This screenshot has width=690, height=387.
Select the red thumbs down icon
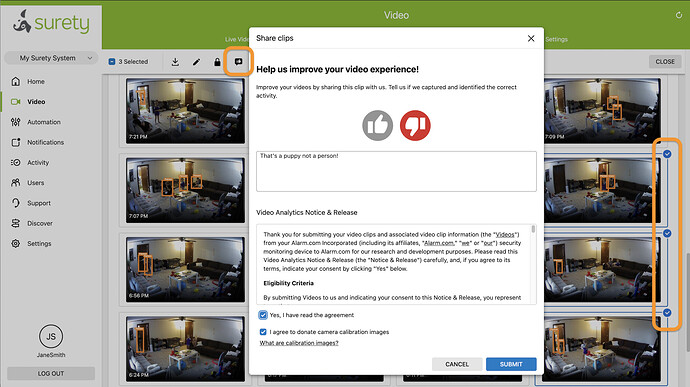(x=415, y=125)
